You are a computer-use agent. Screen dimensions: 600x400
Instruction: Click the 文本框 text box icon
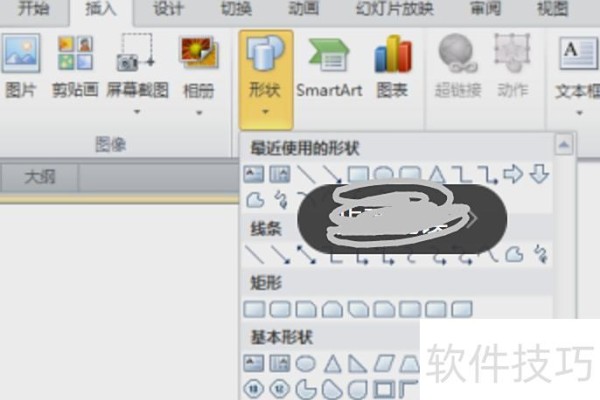click(x=578, y=53)
